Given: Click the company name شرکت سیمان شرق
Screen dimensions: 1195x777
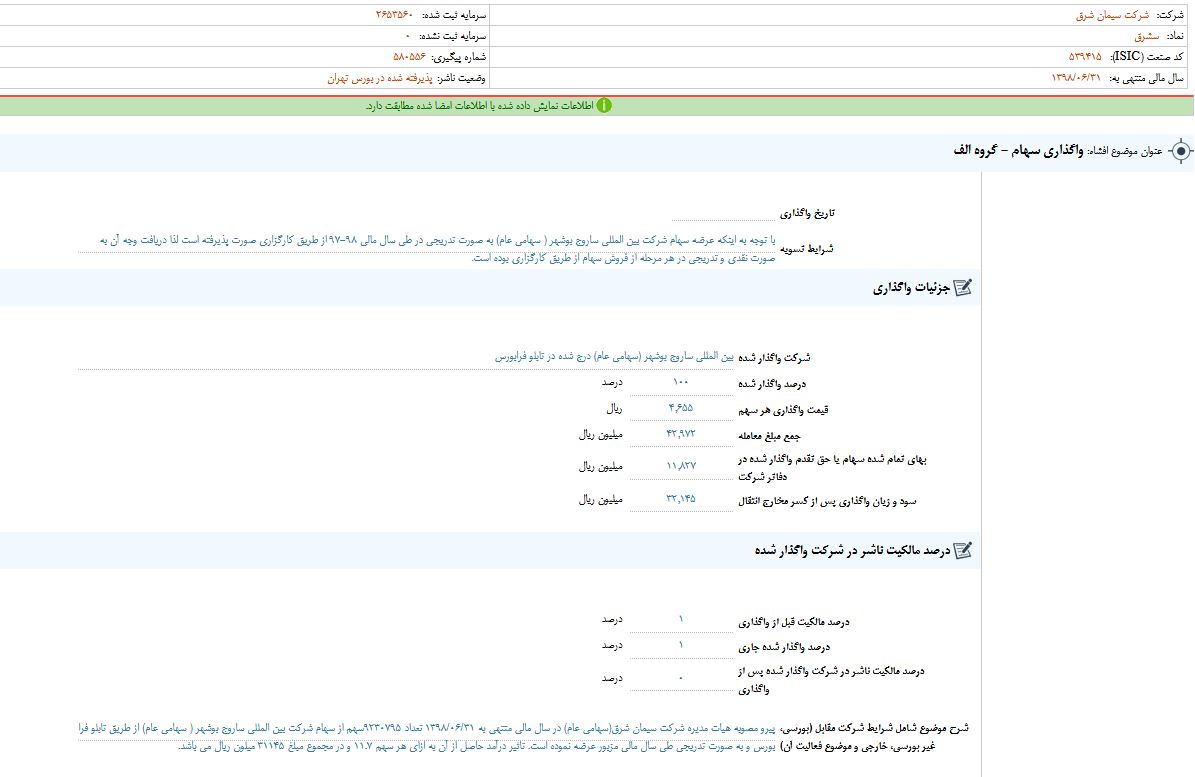Looking at the screenshot, I should point(1112,15).
